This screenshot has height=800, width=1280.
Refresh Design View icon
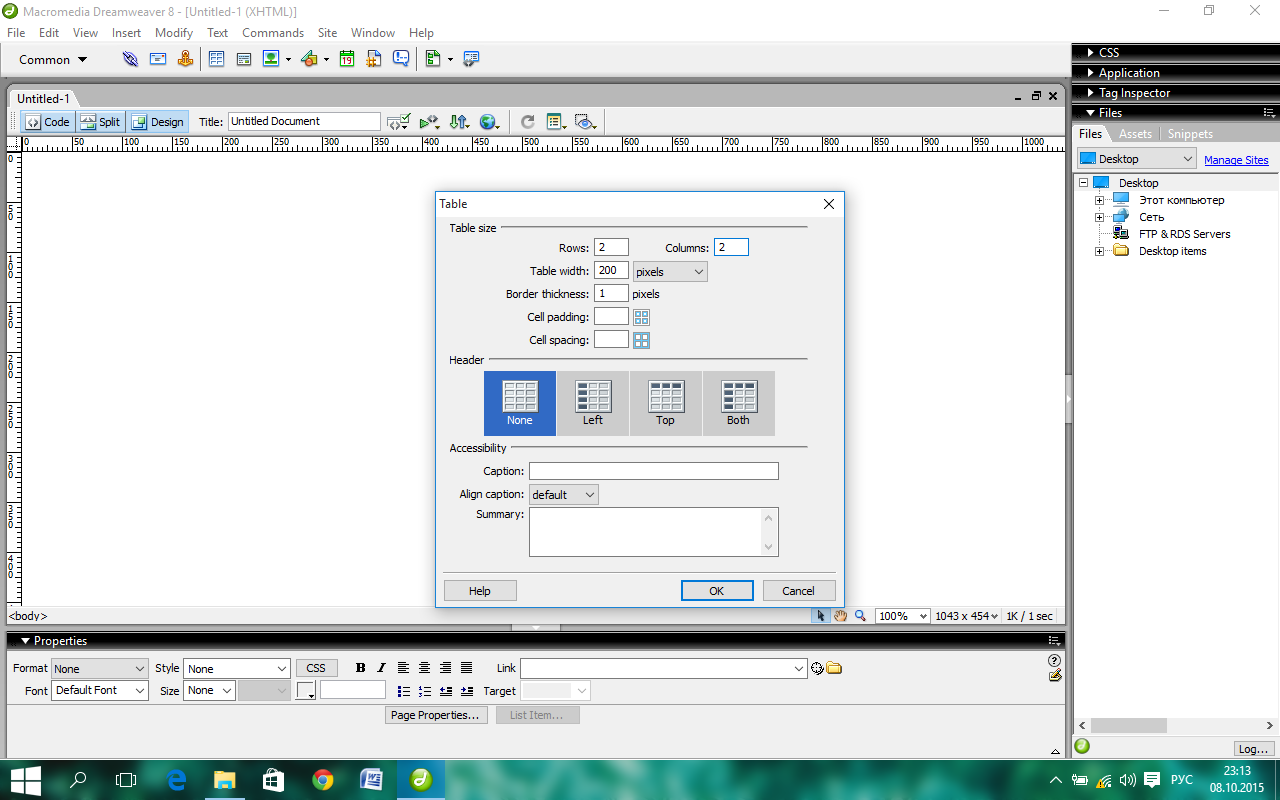[527, 122]
